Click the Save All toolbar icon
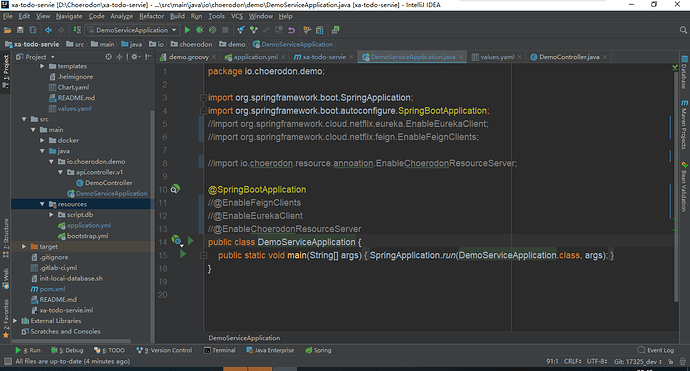The width and height of the screenshot is (690, 371). click(20, 30)
